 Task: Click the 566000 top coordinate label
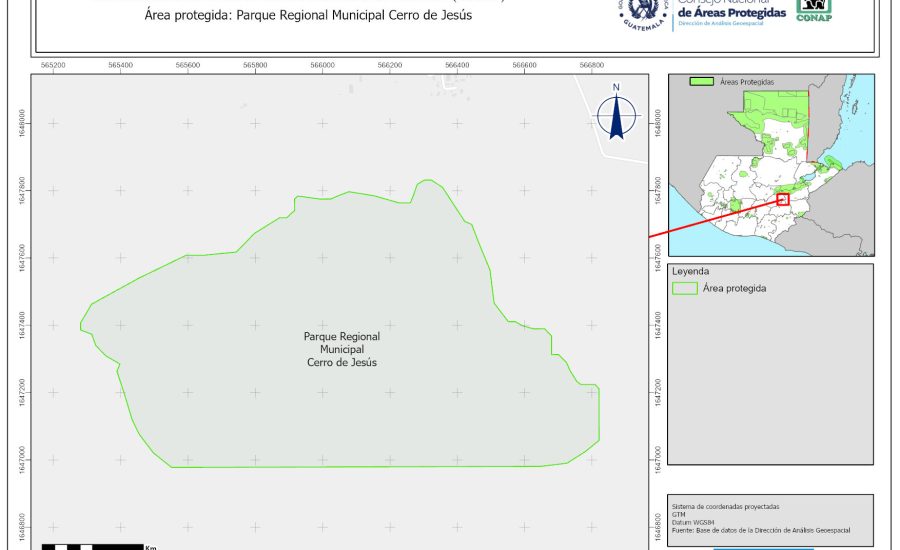click(322, 65)
